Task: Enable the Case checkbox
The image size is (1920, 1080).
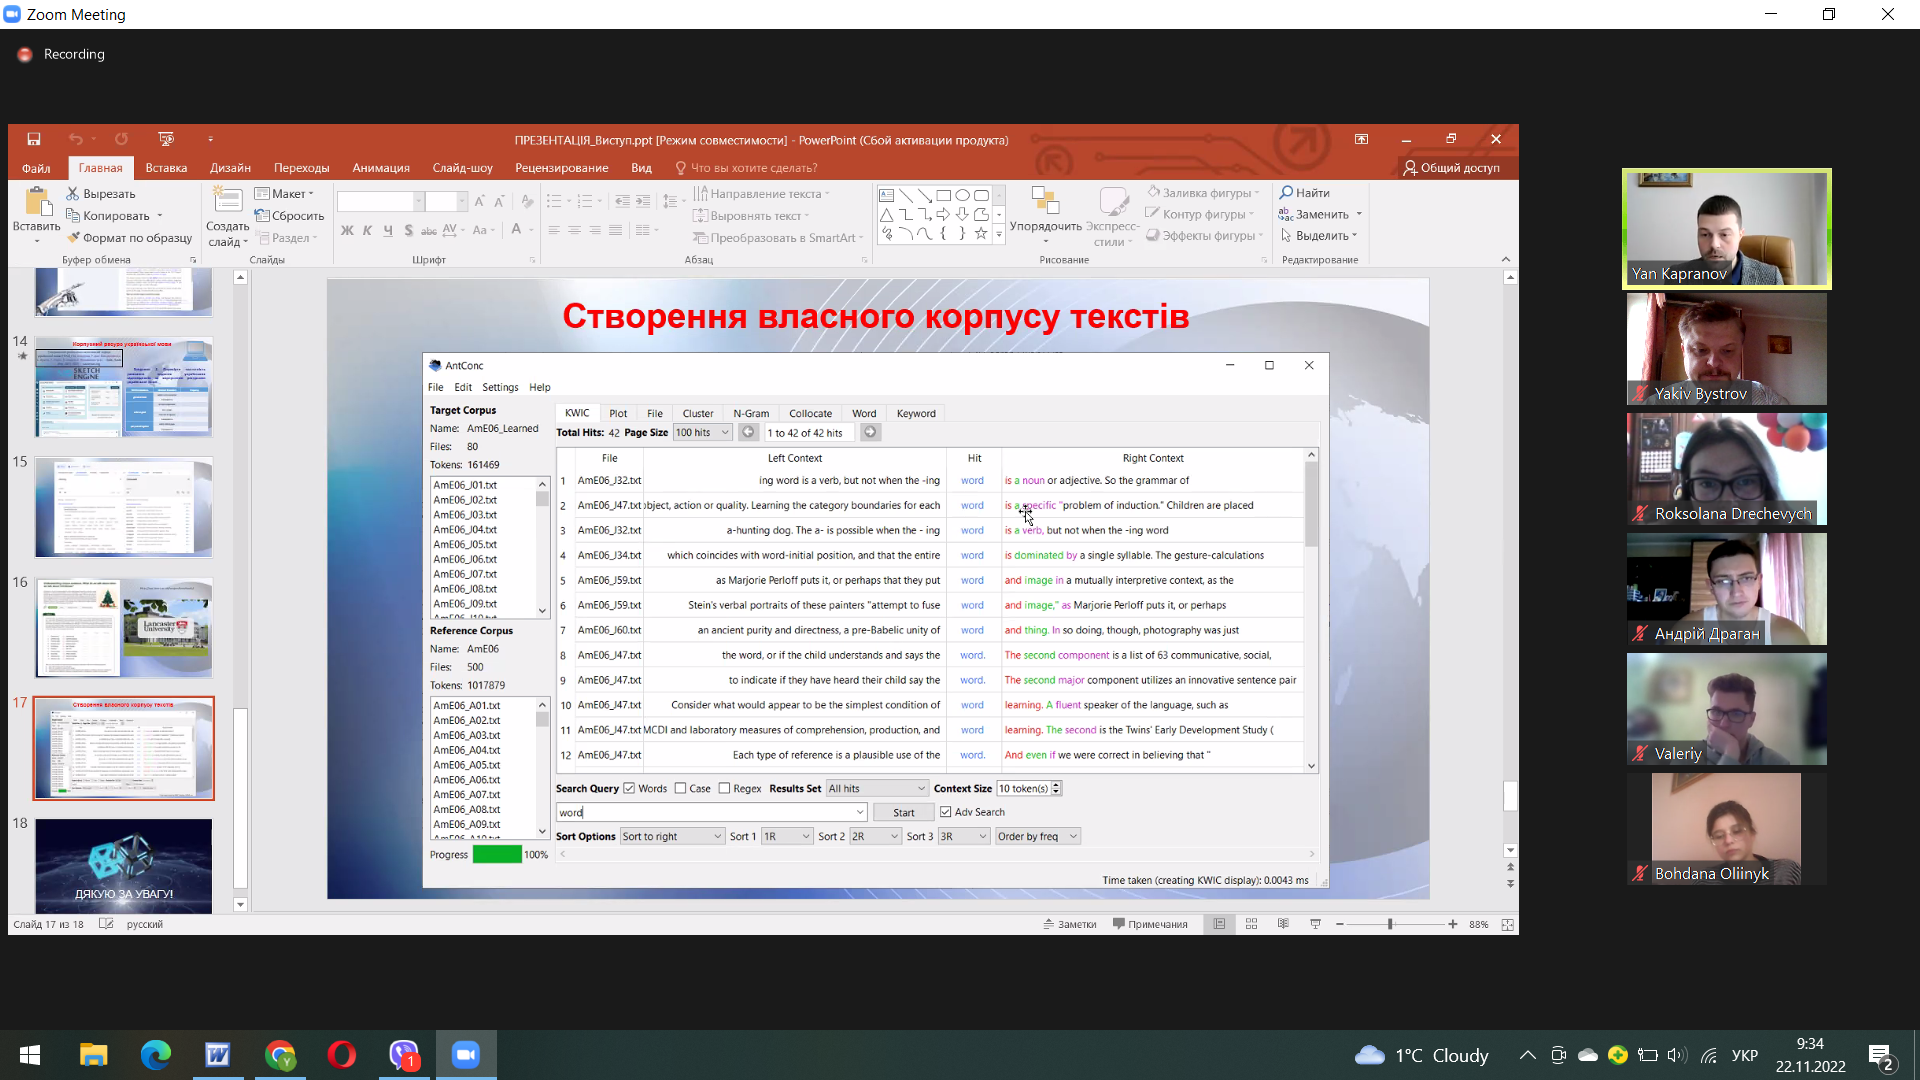Action: [680, 788]
